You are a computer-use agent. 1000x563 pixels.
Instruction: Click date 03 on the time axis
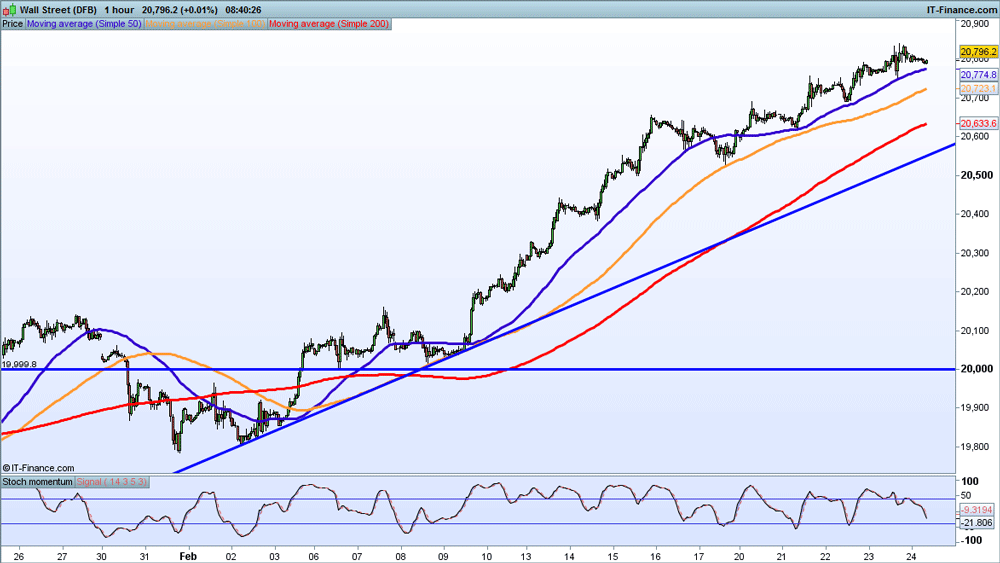coord(275,556)
